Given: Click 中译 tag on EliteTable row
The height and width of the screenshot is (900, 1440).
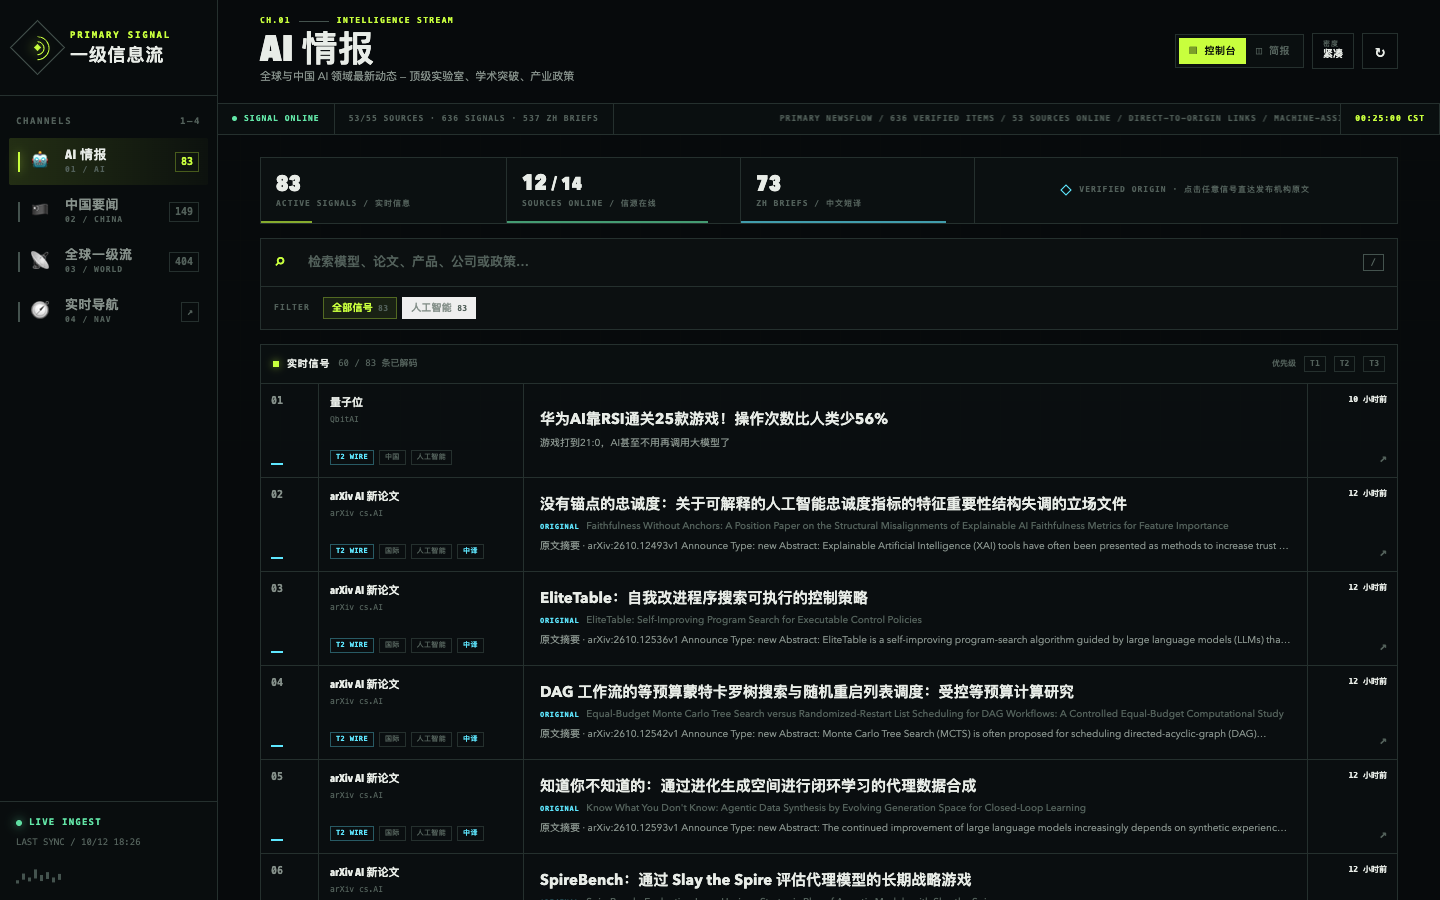Looking at the screenshot, I should pos(470,645).
